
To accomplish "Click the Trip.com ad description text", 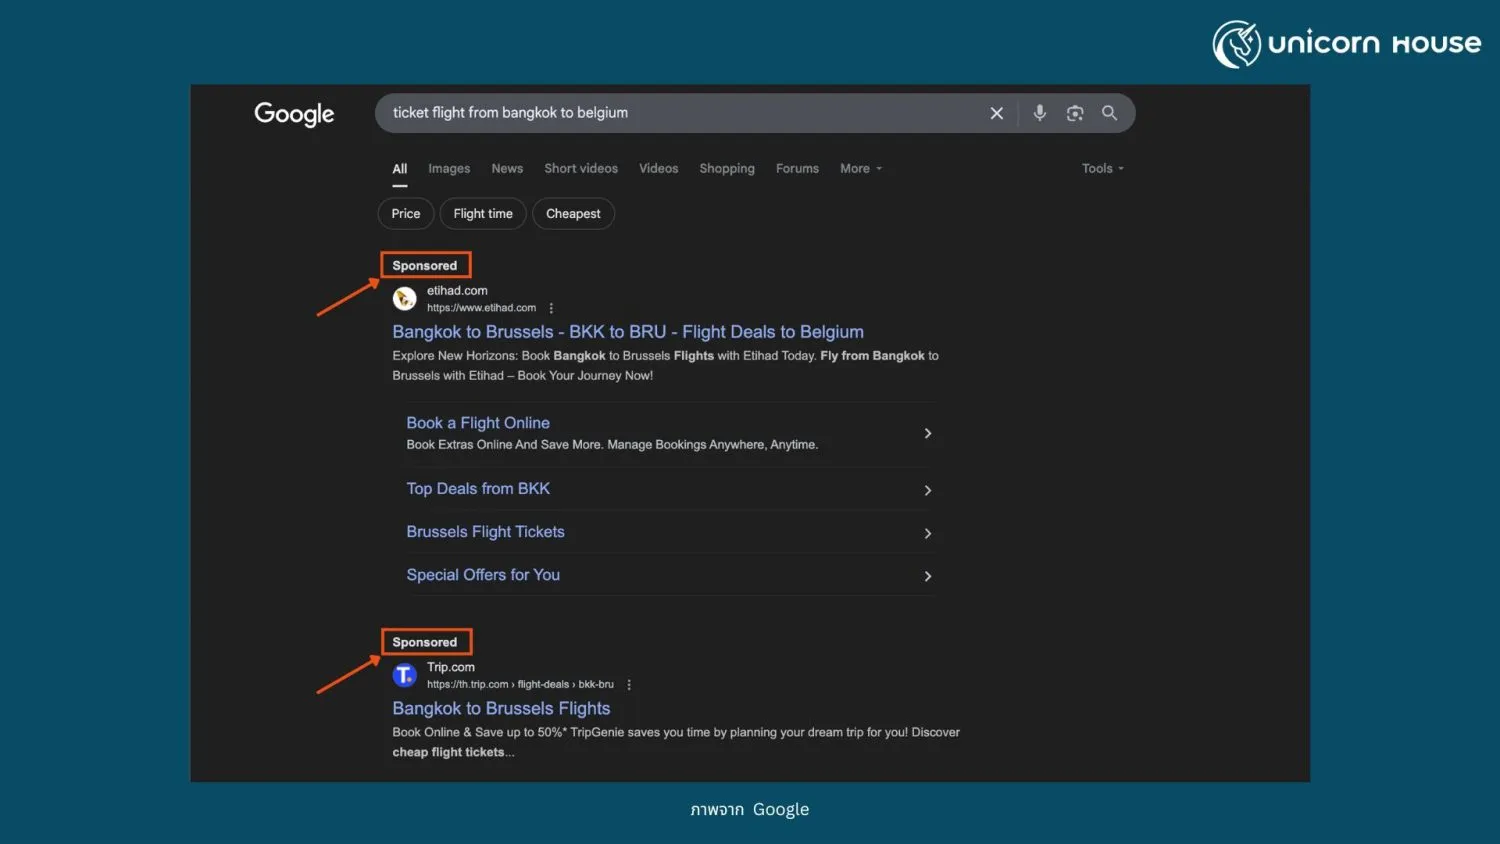I will pyautogui.click(x=676, y=742).
